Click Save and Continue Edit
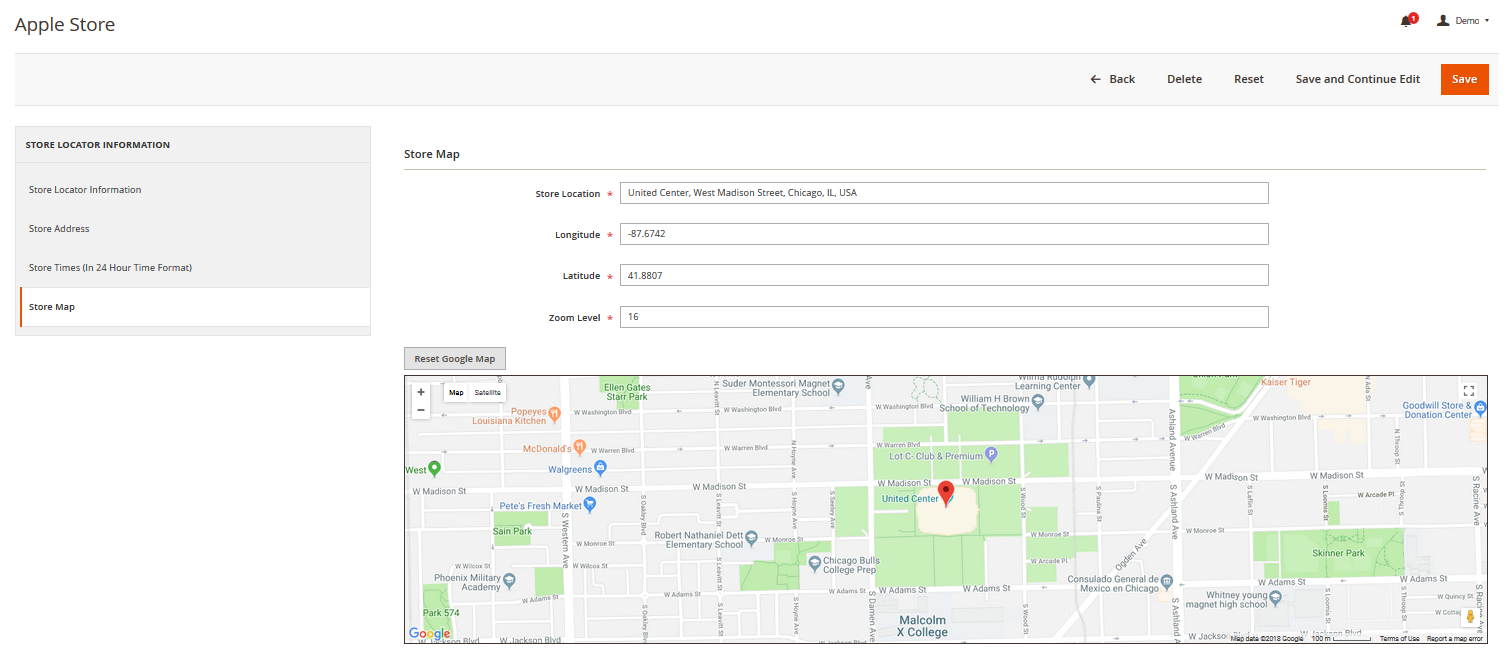1510x662 pixels. [1357, 79]
